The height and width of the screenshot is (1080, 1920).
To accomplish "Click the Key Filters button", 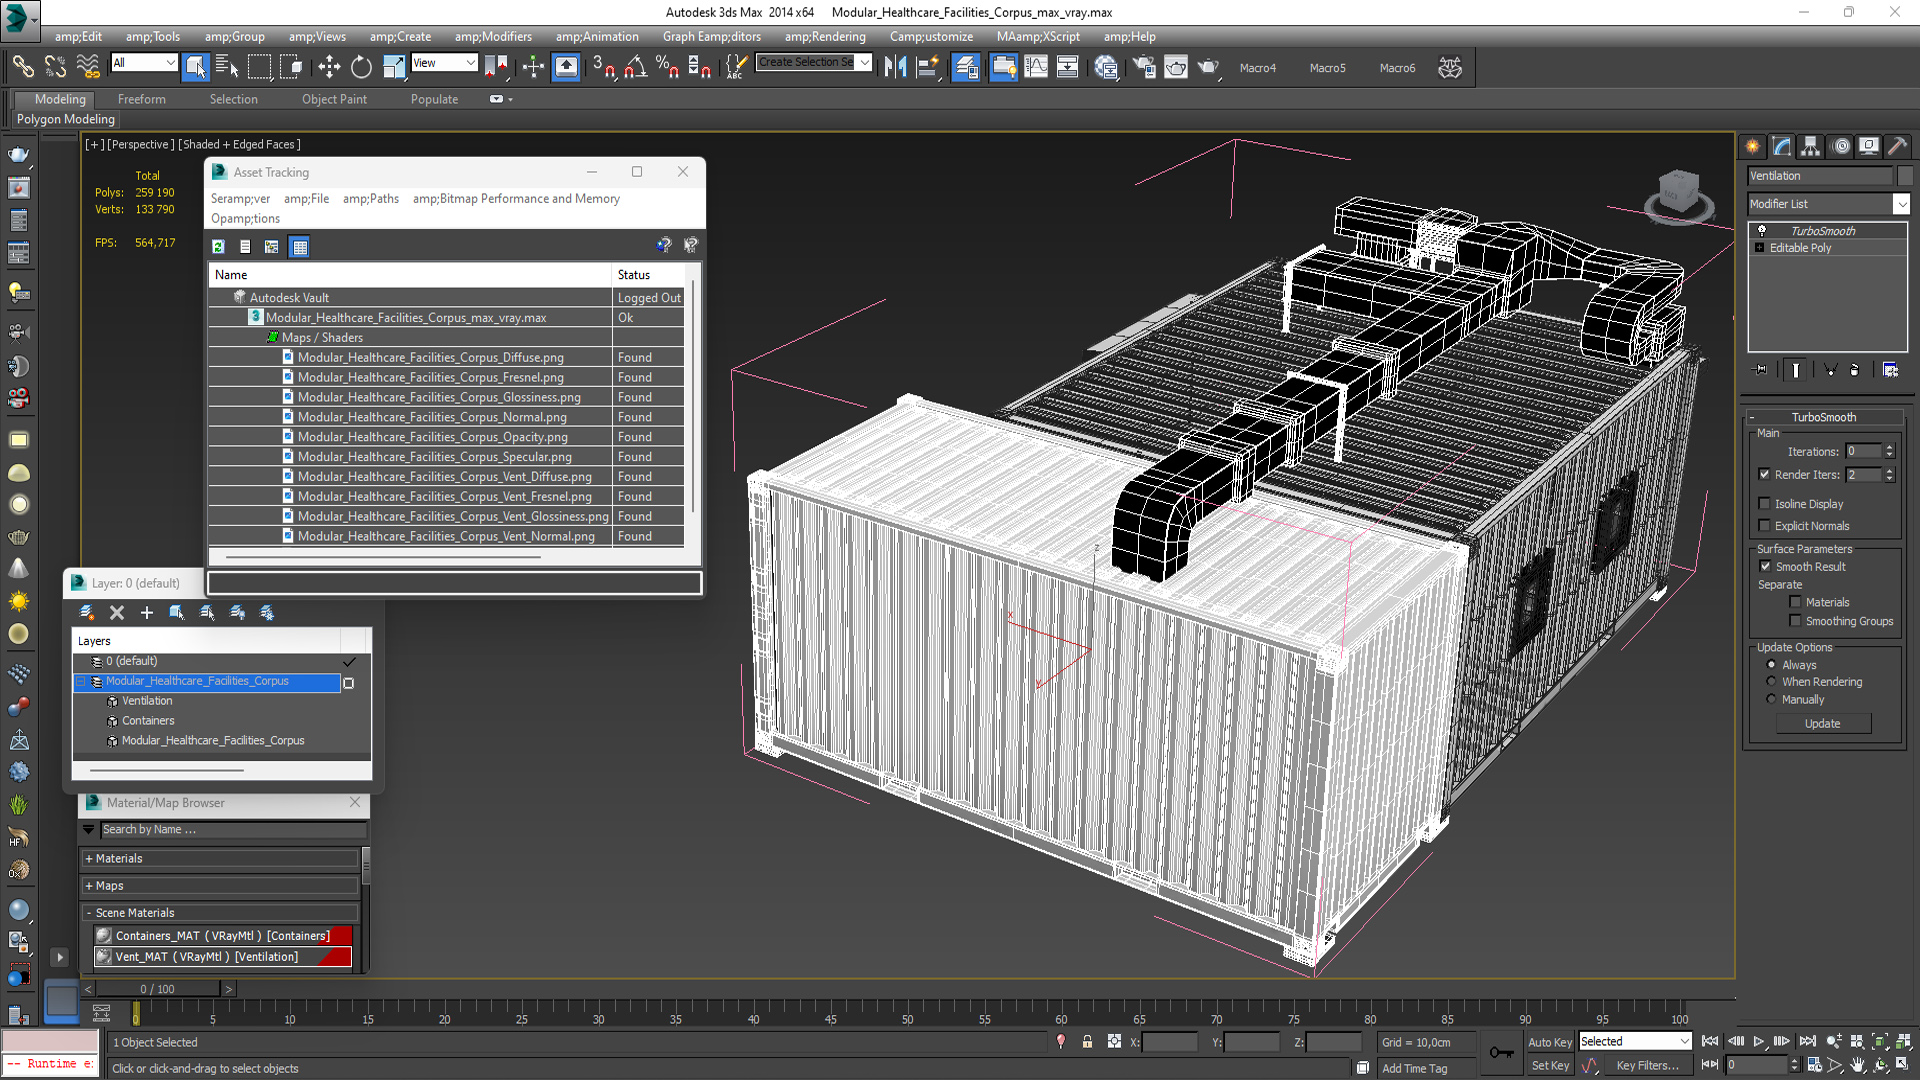I will (1647, 1066).
